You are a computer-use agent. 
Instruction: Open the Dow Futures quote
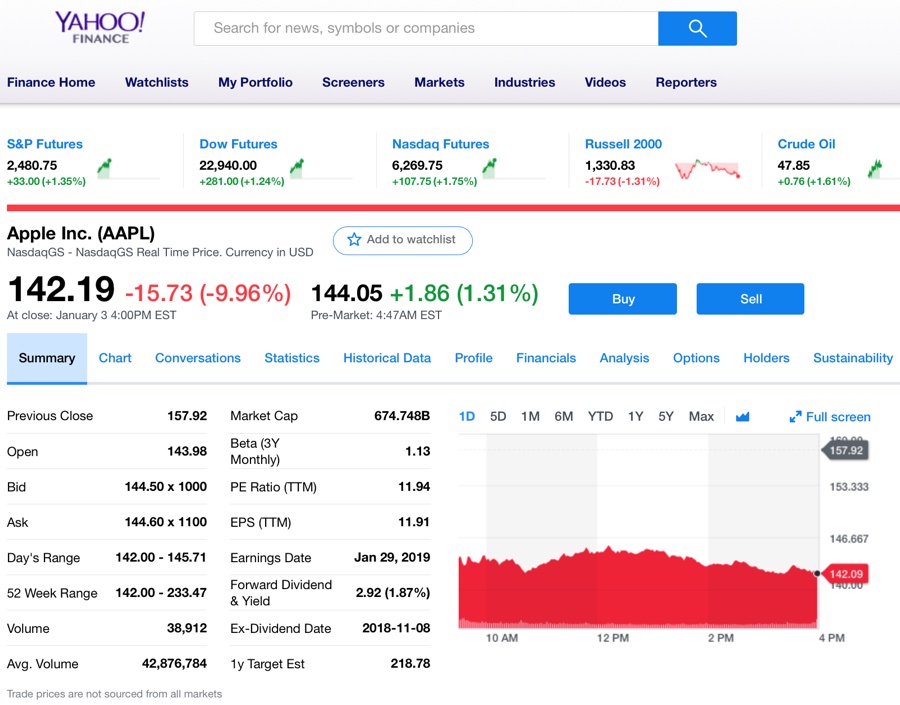[x=237, y=143]
